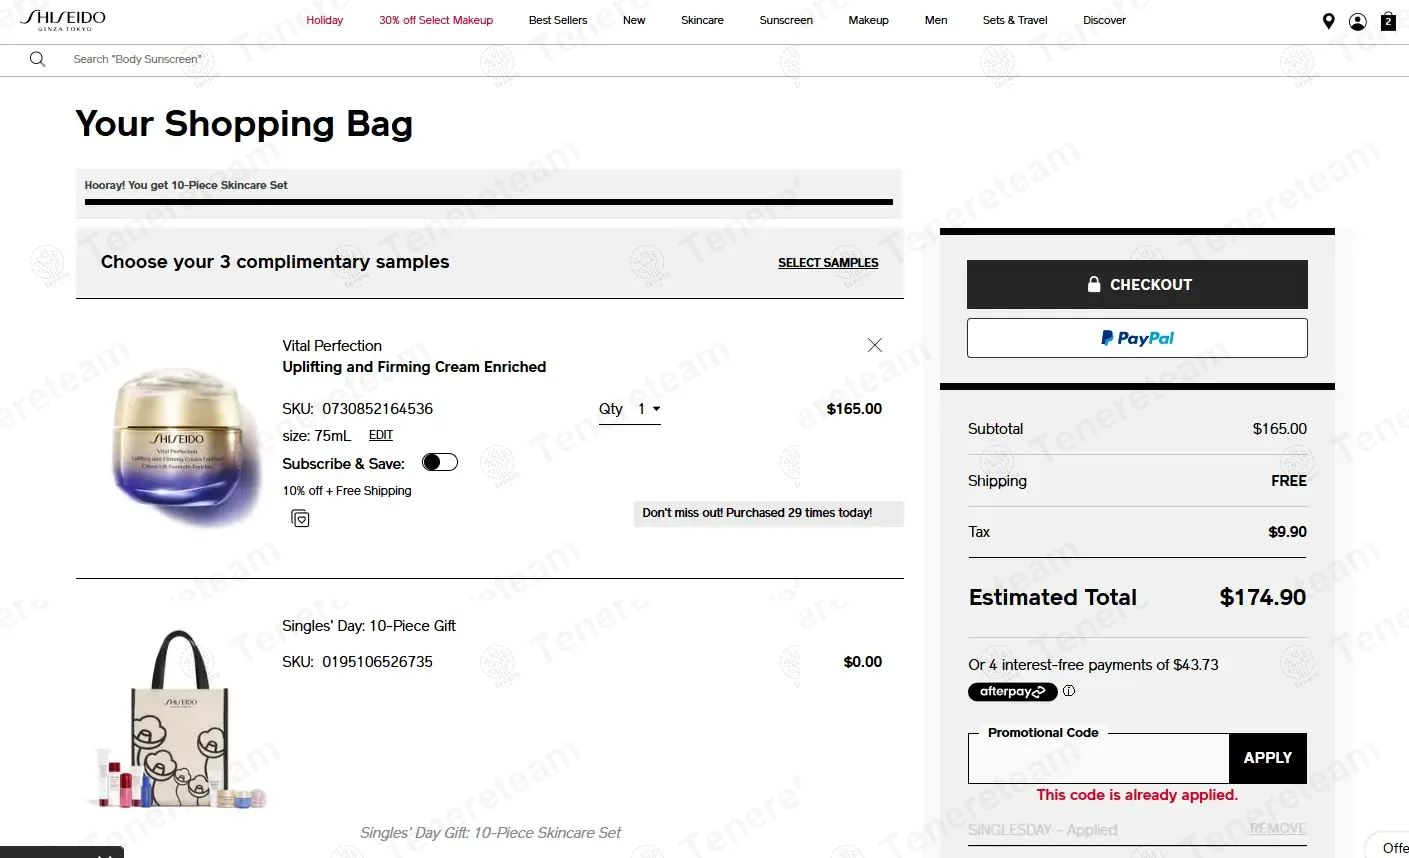
Task: Remove Vital Perfection cream with X icon
Action: (875, 345)
